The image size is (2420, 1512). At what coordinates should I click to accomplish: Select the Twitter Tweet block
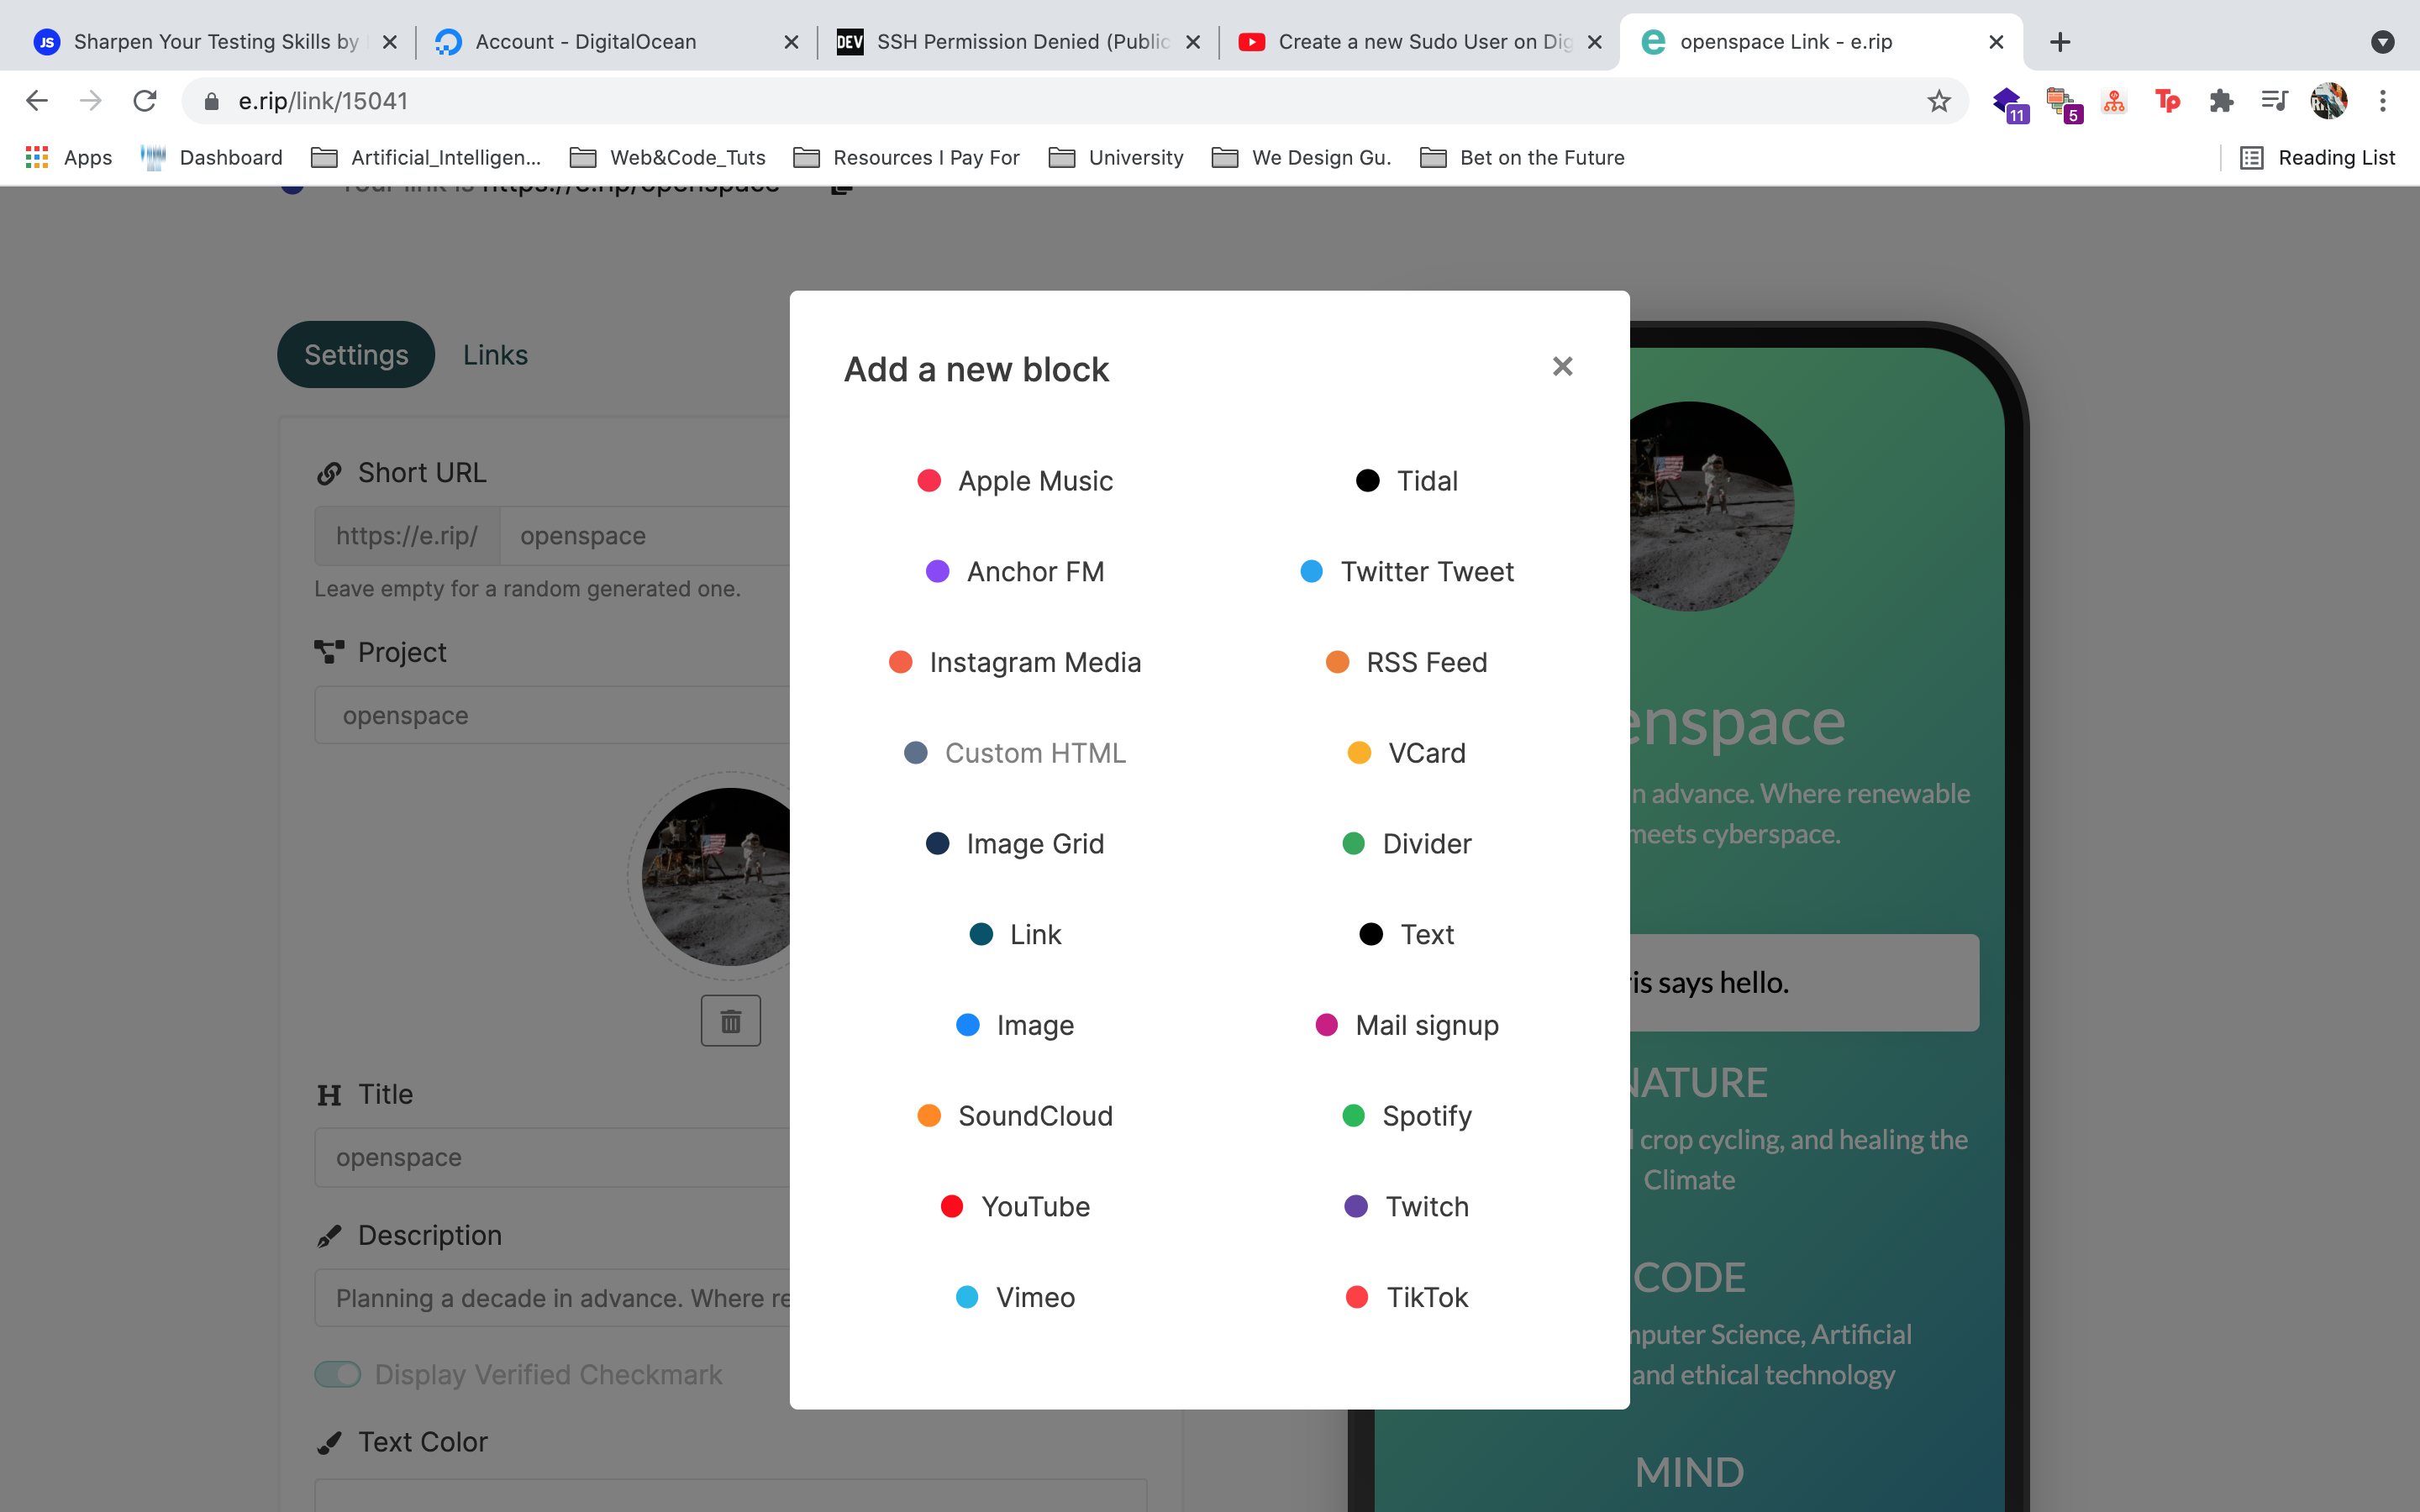(x=1406, y=572)
